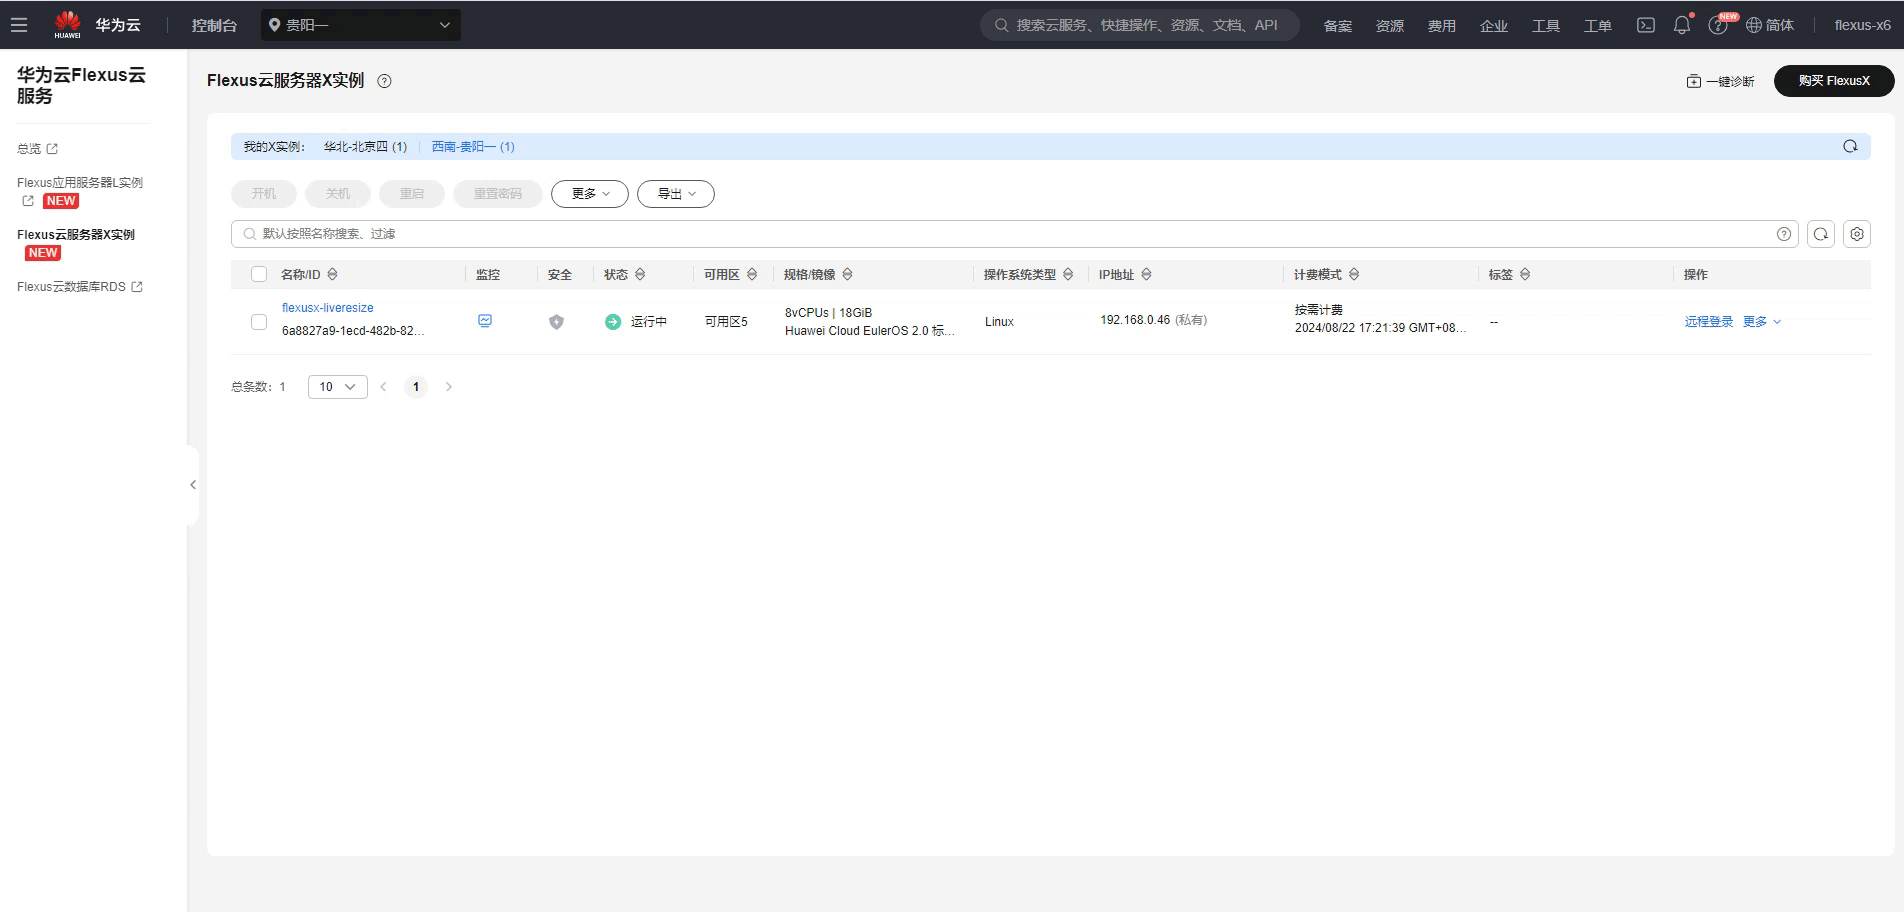Click the 一键诊断 diagnosis button
1904x912 pixels.
click(x=1720, y=81)
